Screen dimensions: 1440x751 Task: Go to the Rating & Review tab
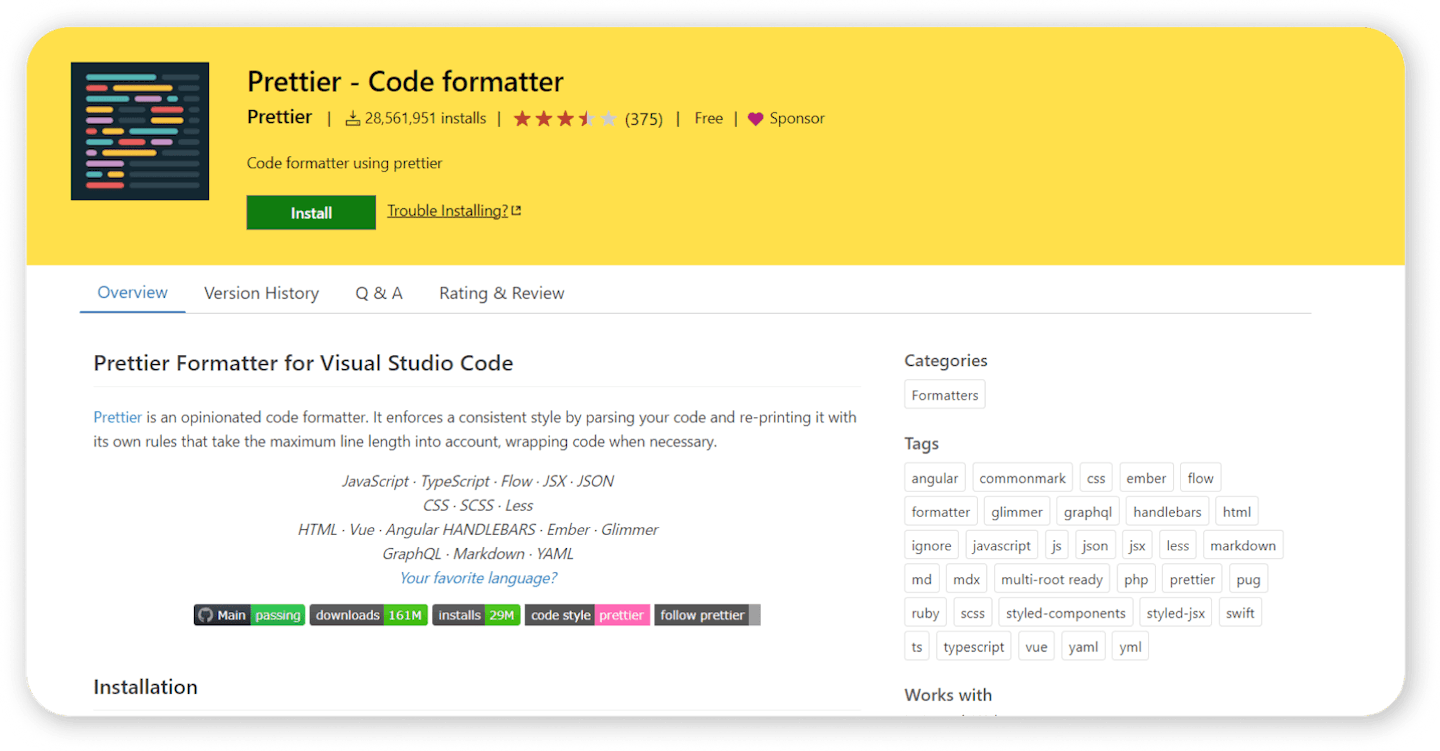pyautogui.click(x=501, y=293)
